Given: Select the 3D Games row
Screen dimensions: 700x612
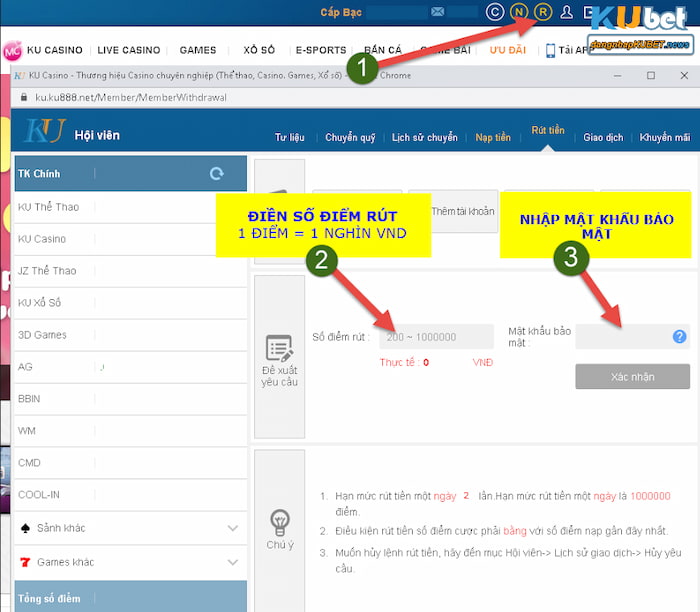Looking at the screenshot, I should pyautogui.click(x=130, y=335).
